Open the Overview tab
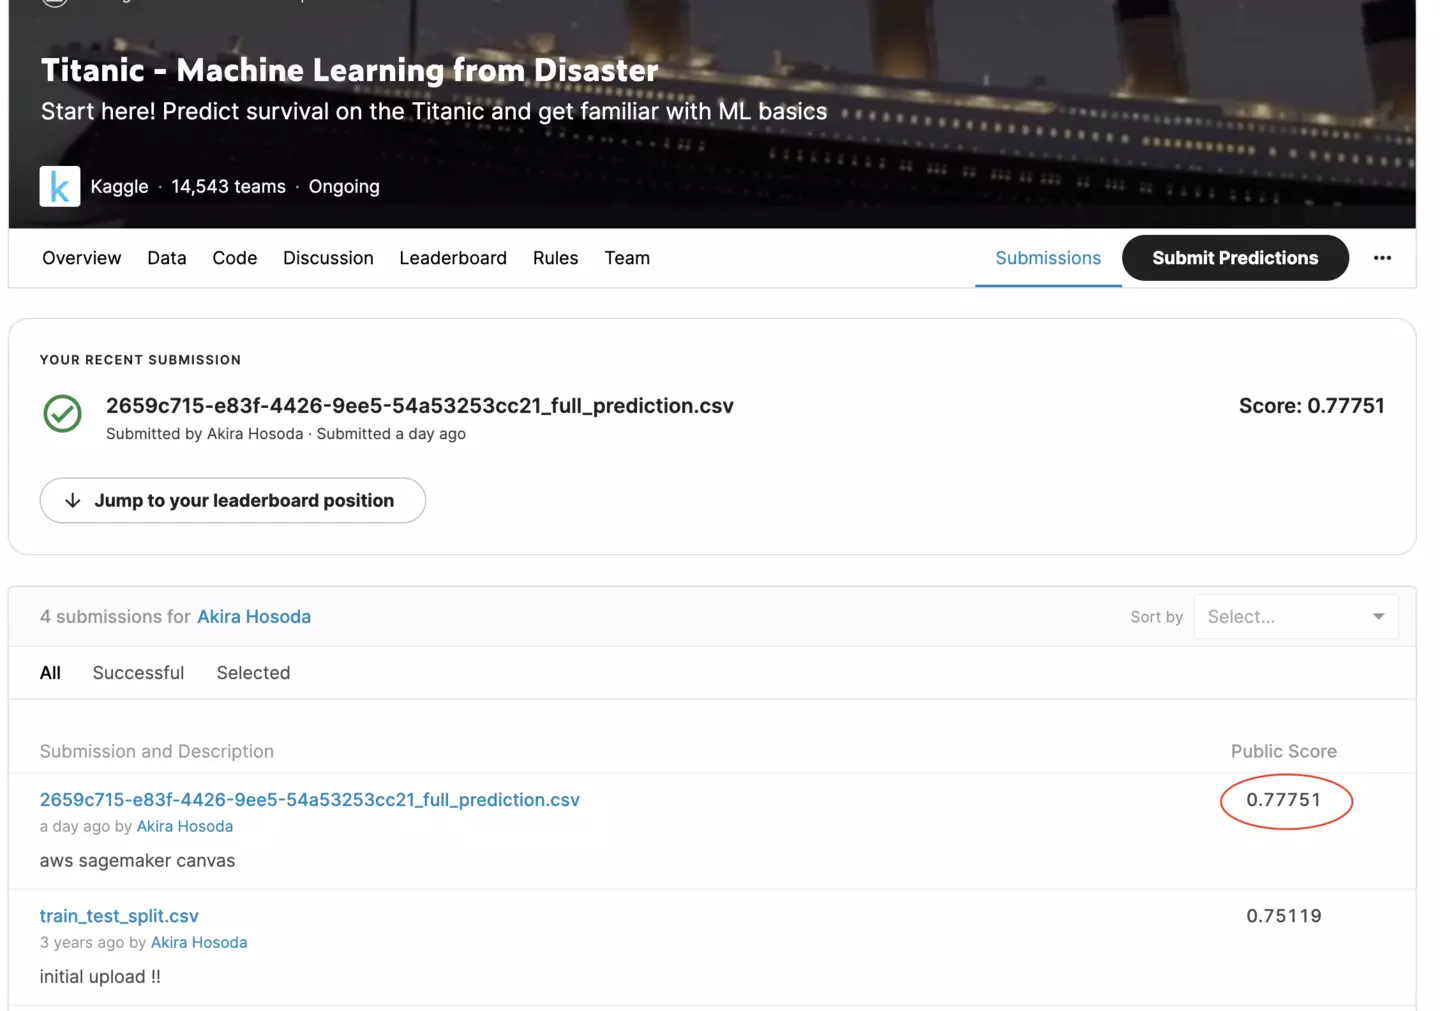The image size is (1440, 1011). click(82, 258)
